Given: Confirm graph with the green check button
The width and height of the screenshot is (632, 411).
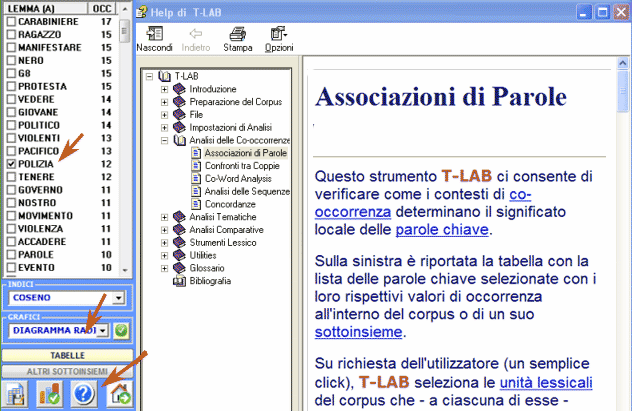Looking at the screenshot, I should tap(121, 331).
